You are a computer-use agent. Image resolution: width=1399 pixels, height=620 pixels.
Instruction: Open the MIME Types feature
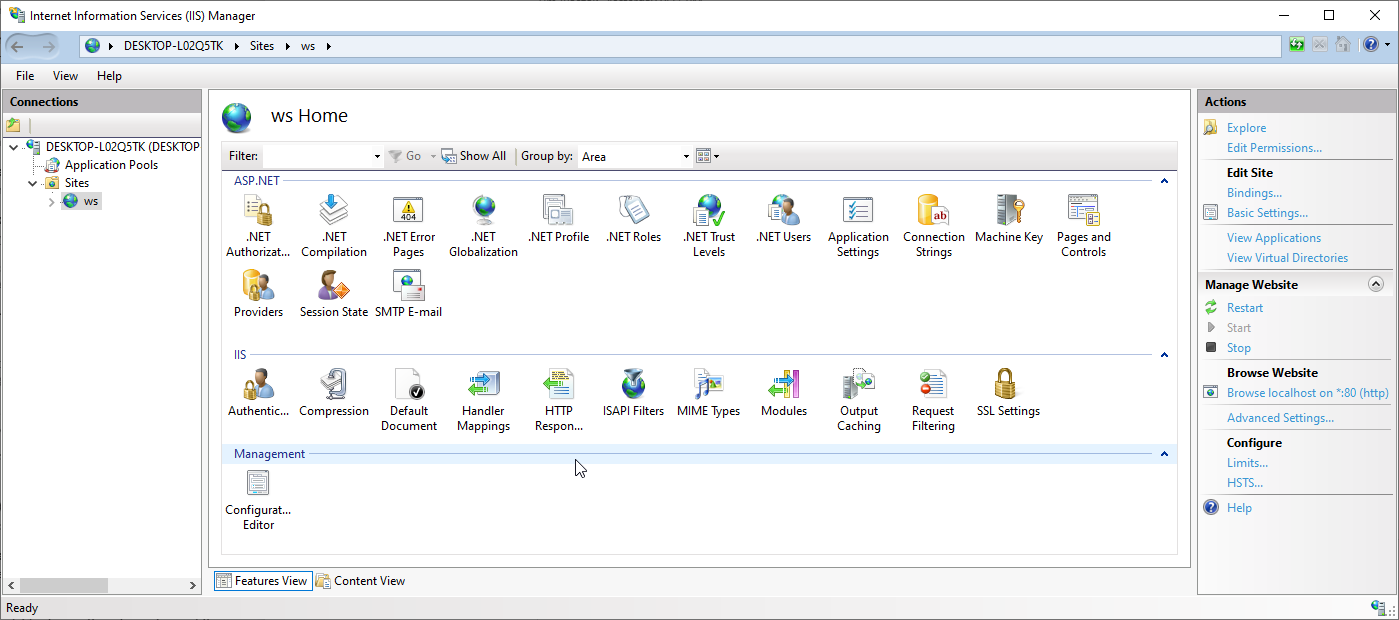pyautogui.click(x=708, y=392)
